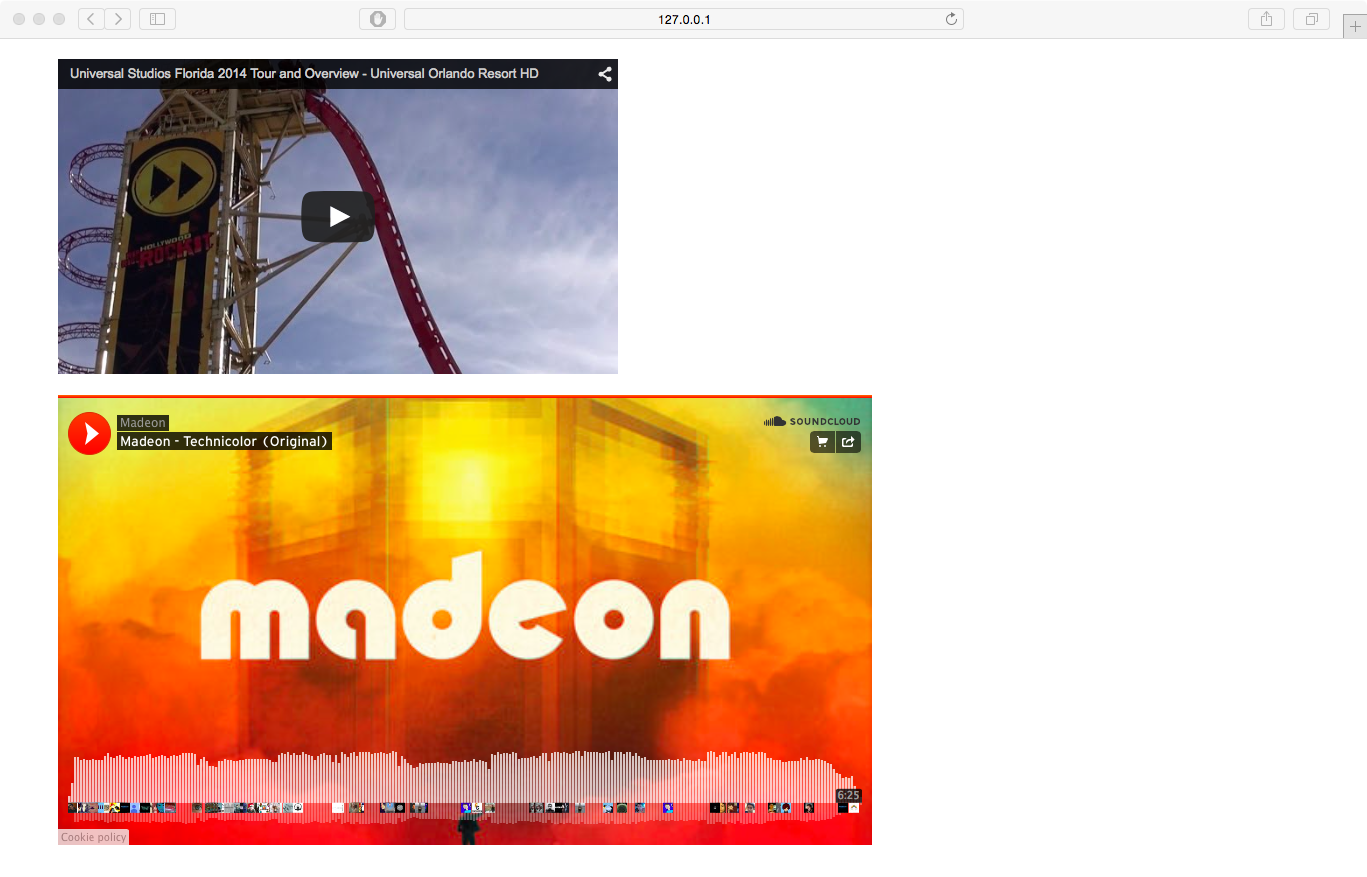The image size is (1367, 877).
Task: Open a new tab with the plus button
Action: [1355, 27]
